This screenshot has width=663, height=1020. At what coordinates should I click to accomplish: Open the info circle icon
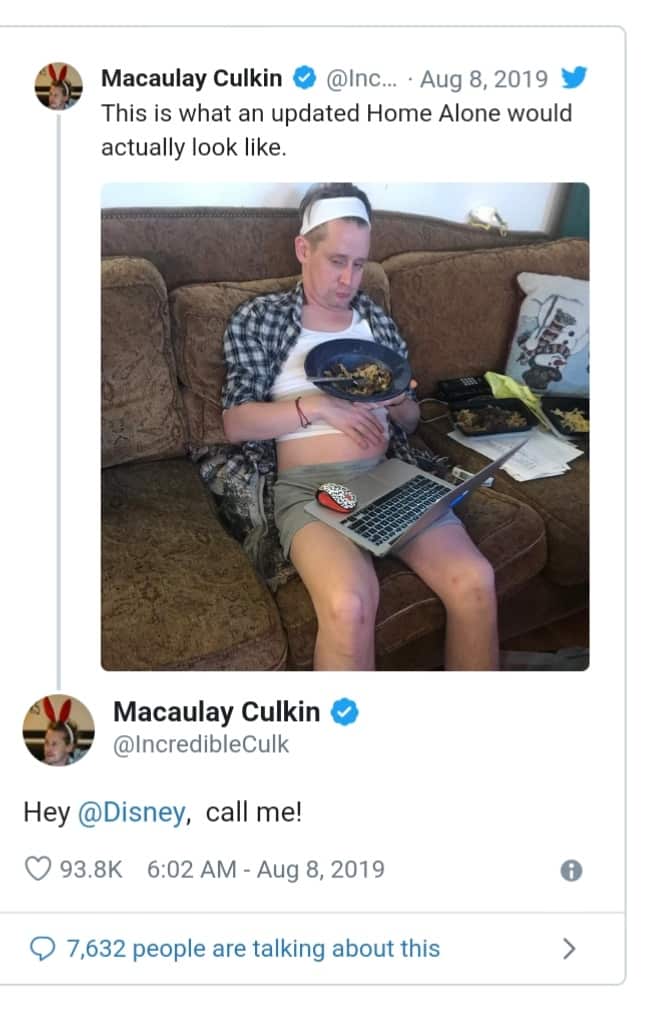(571, 870)
